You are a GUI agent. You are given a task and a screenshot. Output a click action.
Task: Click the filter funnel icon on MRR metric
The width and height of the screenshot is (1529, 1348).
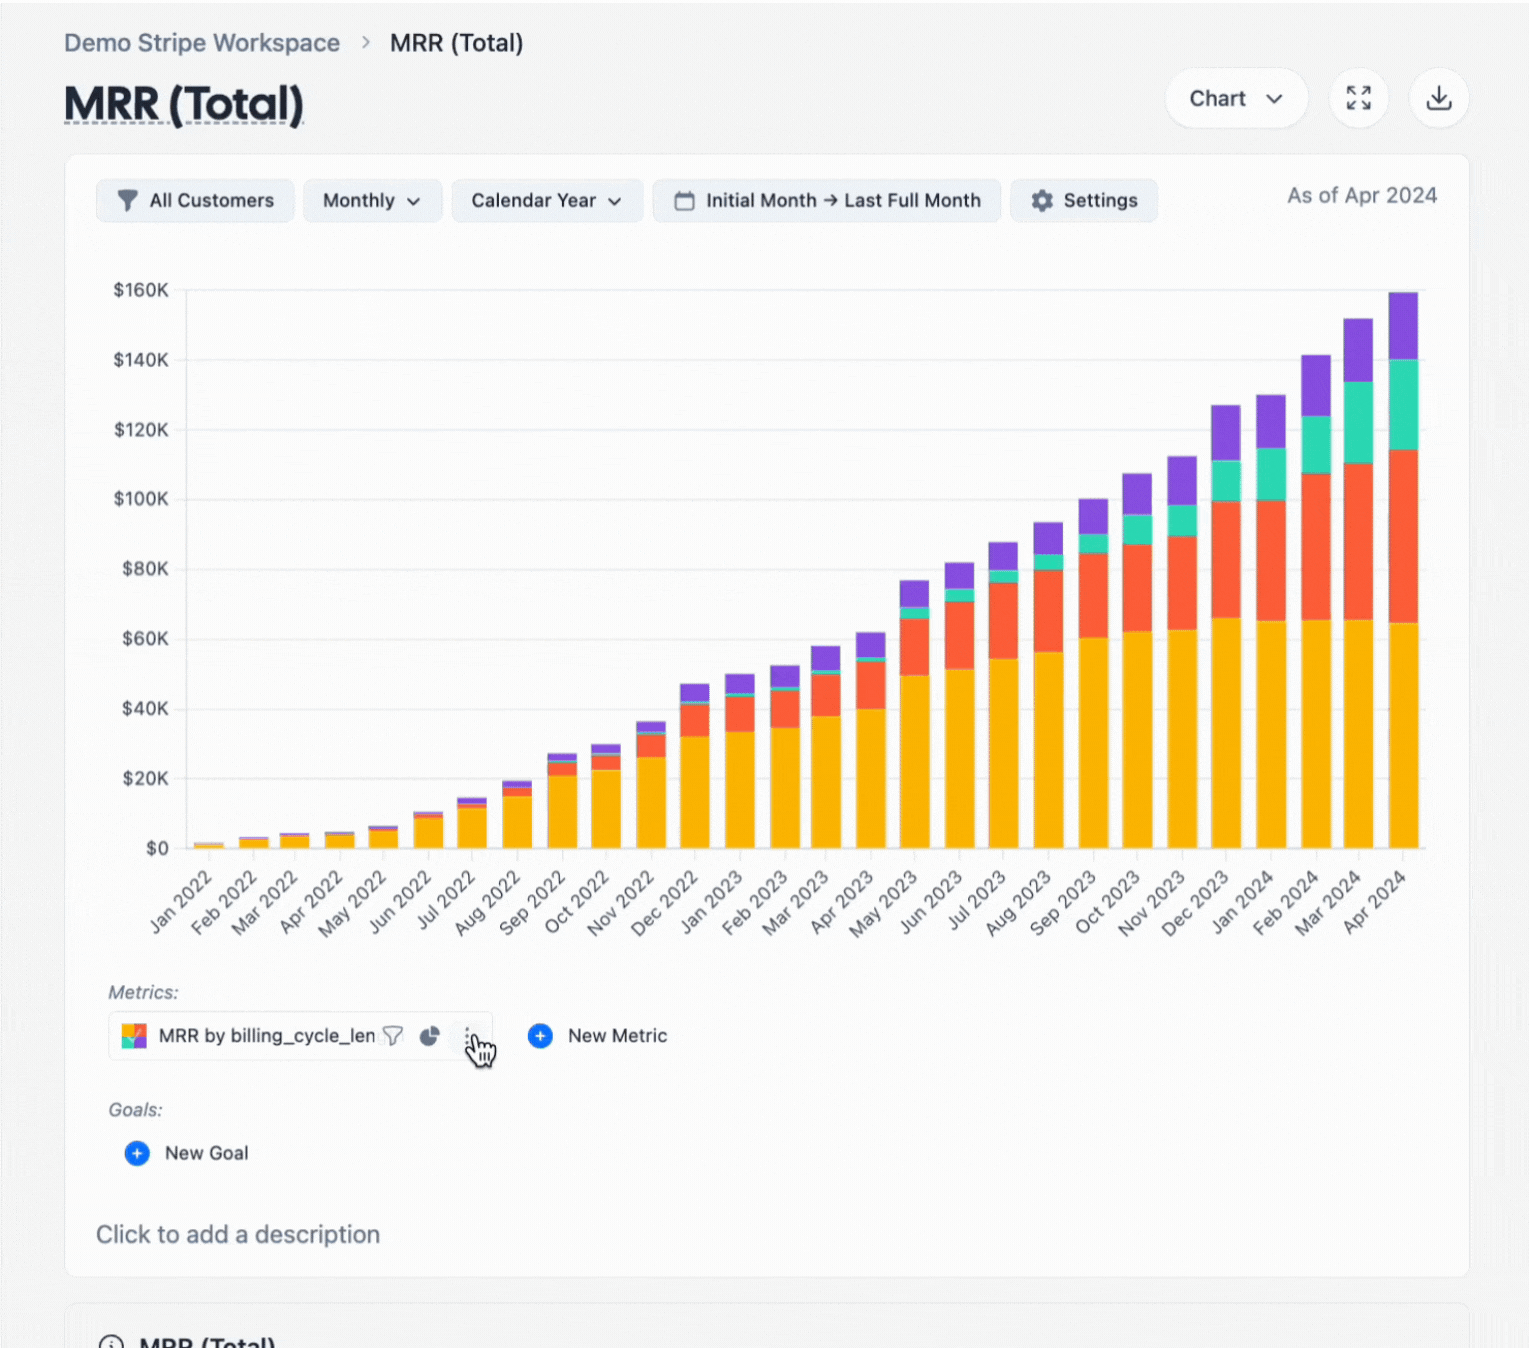point(393,1036)
